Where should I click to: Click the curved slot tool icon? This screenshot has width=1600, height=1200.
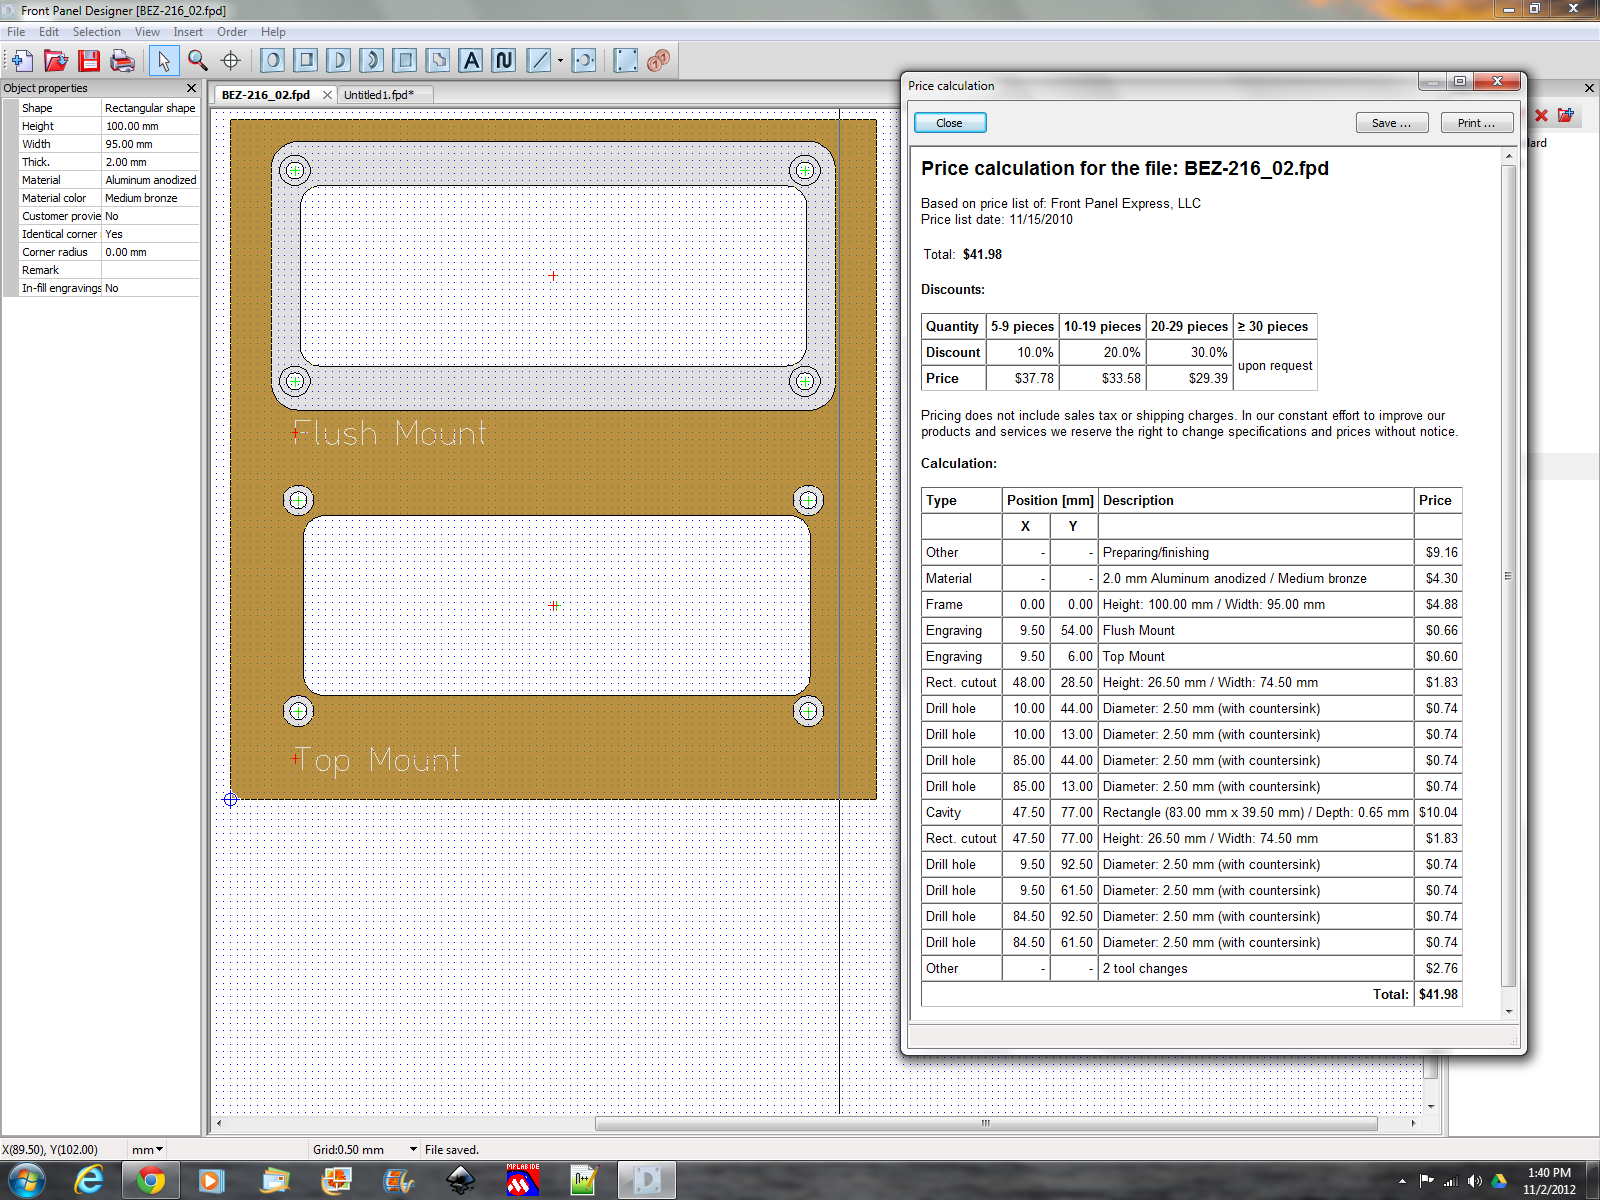pos(372,61)
